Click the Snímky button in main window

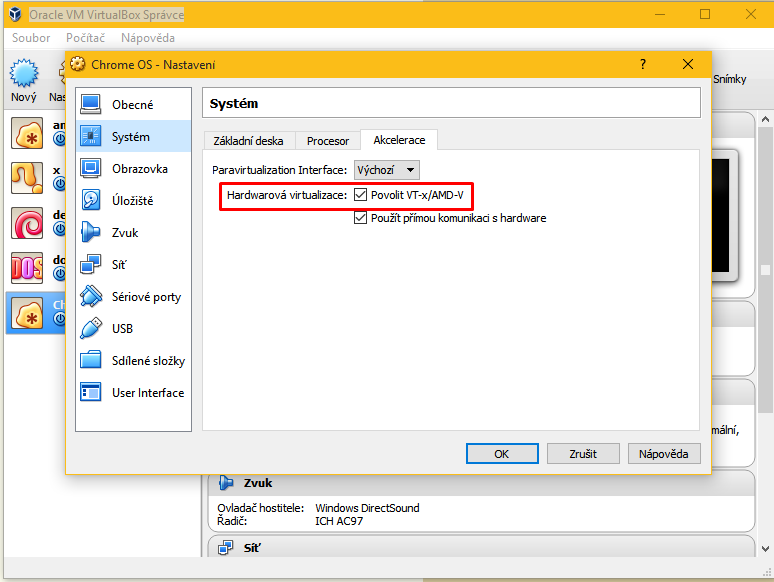coord(730,79)
